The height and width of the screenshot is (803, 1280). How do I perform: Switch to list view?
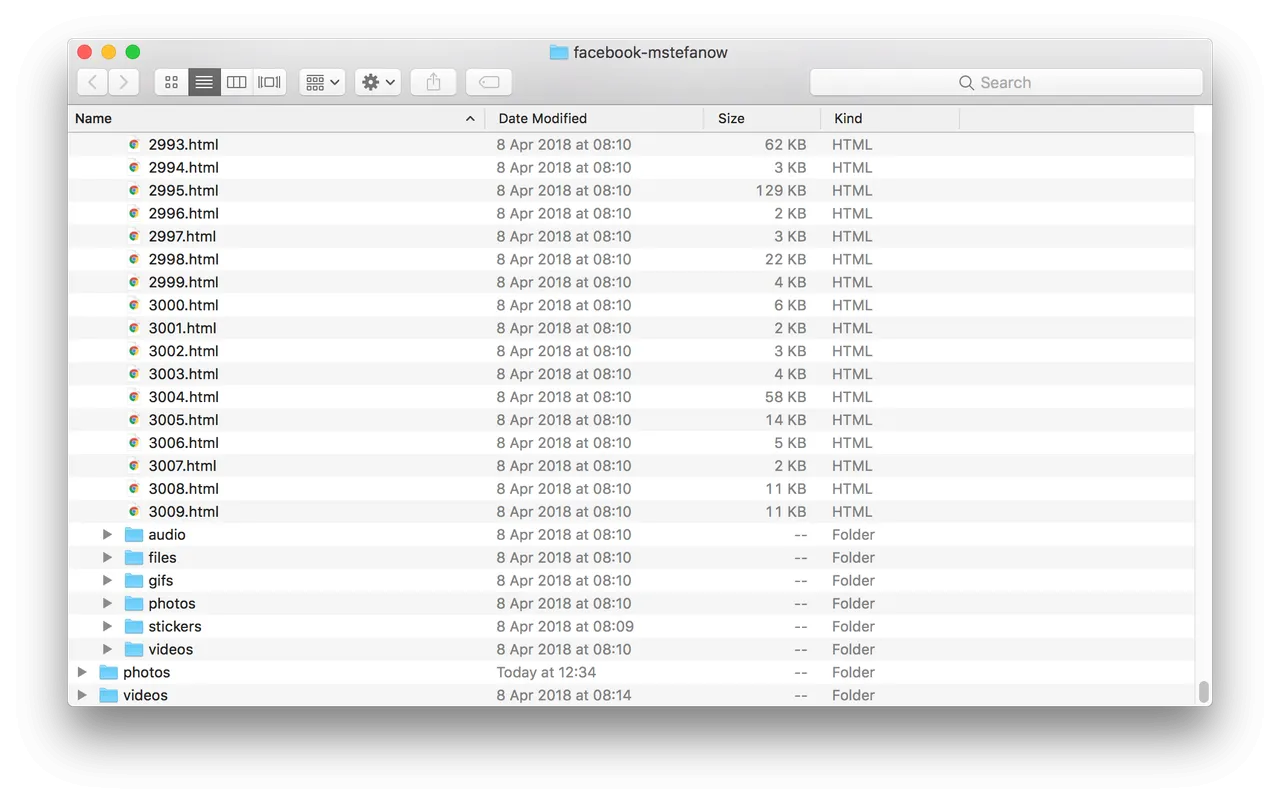tap(204, 82)
